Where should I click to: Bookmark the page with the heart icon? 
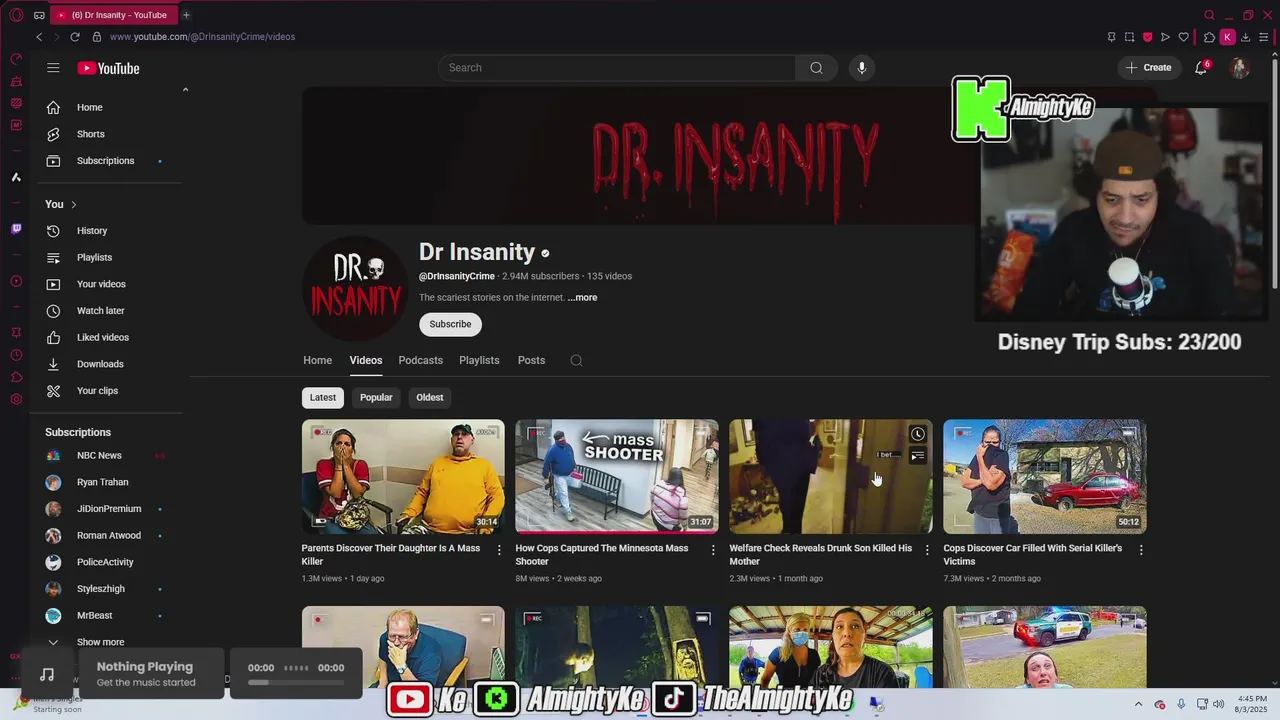[x=1184, y=37]
